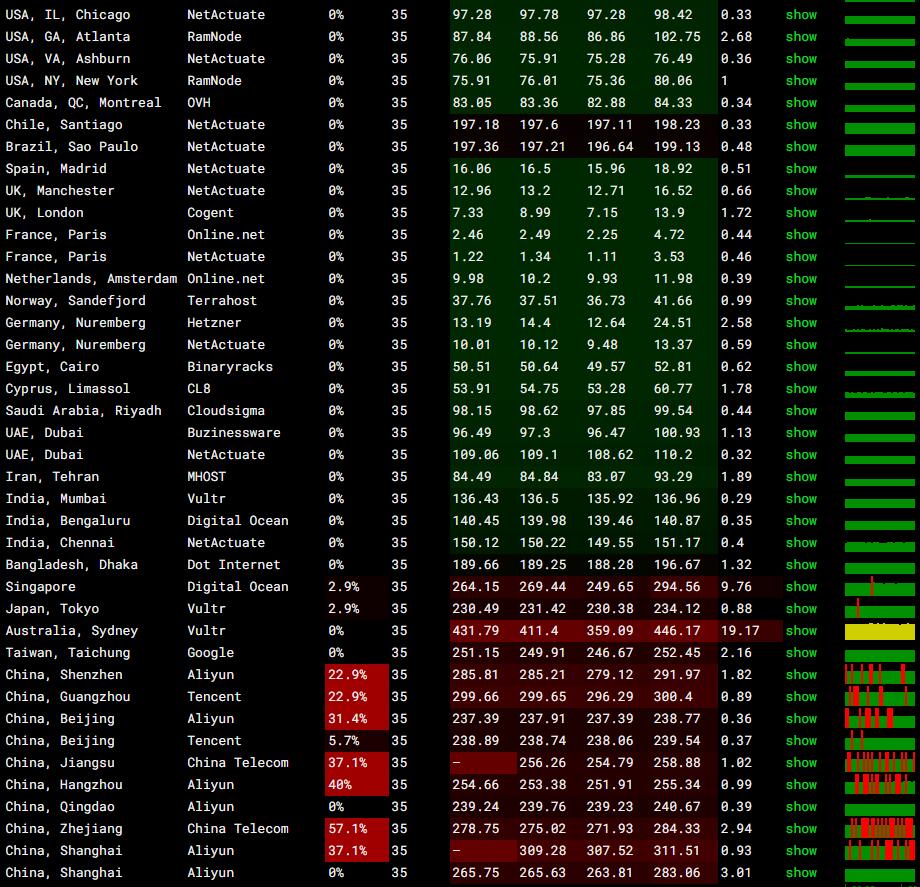Viewport: 920px width, 887px height.
Task: Select the '31.4%' loss cell
Action: point(357,719)
